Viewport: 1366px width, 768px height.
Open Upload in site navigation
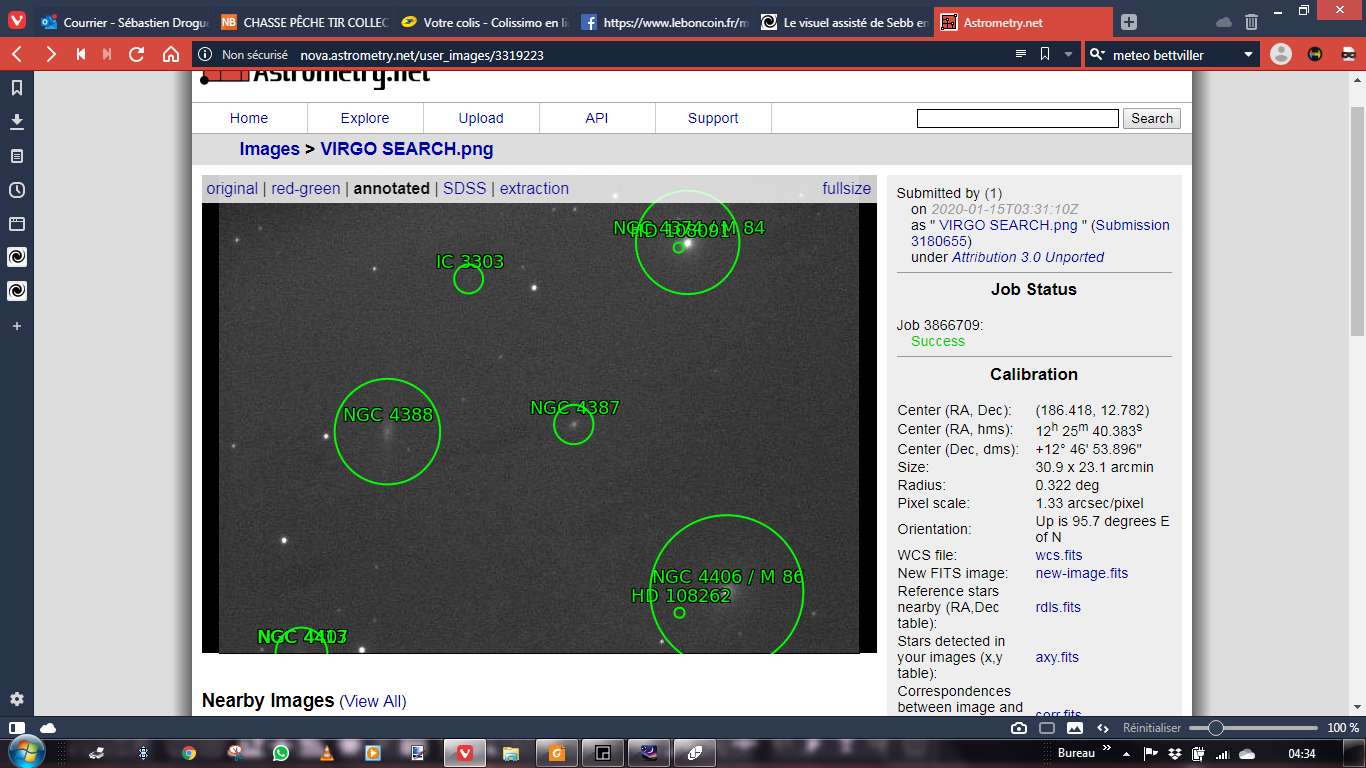[x=481, y=118]
